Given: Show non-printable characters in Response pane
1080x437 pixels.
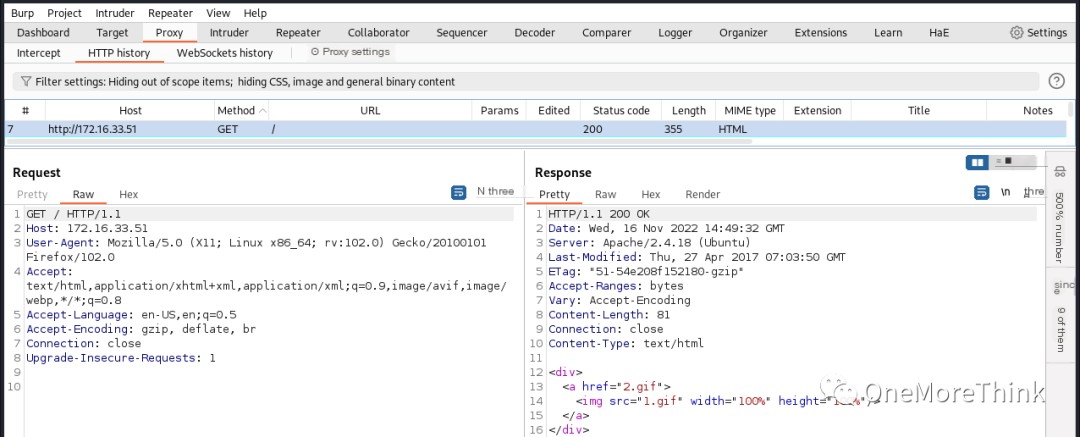Looking at the screenshot, I should (x=1006, y=193).
